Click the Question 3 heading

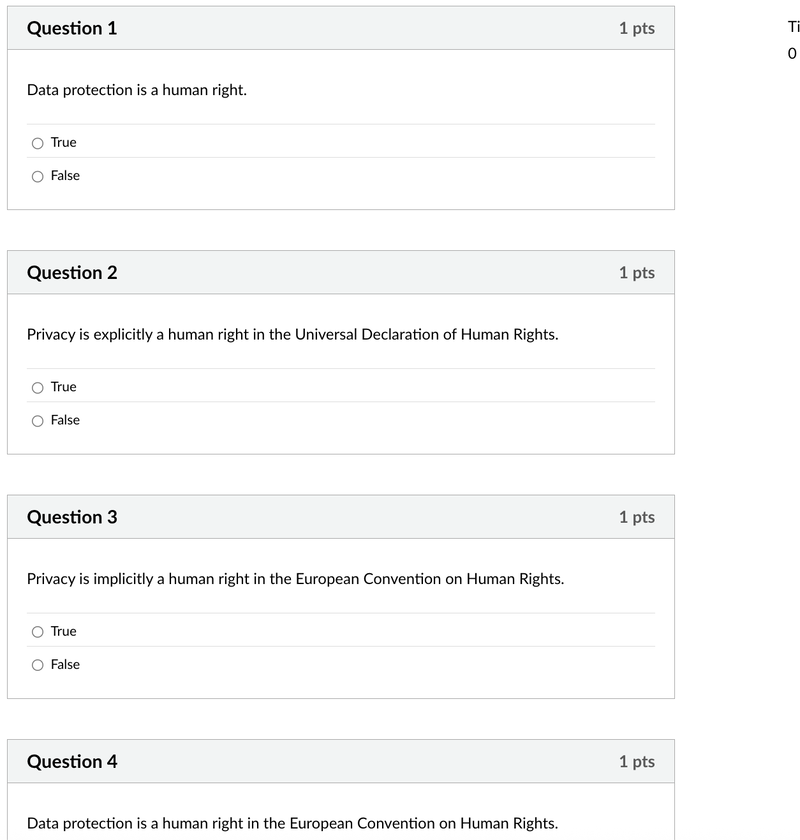tap(72, 517)
